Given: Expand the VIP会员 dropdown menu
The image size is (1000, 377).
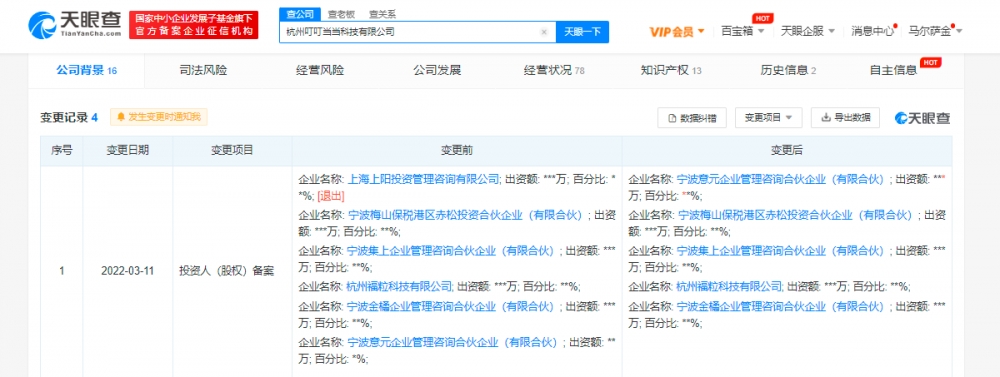Looking at the screenshot, I should (677, 31).
